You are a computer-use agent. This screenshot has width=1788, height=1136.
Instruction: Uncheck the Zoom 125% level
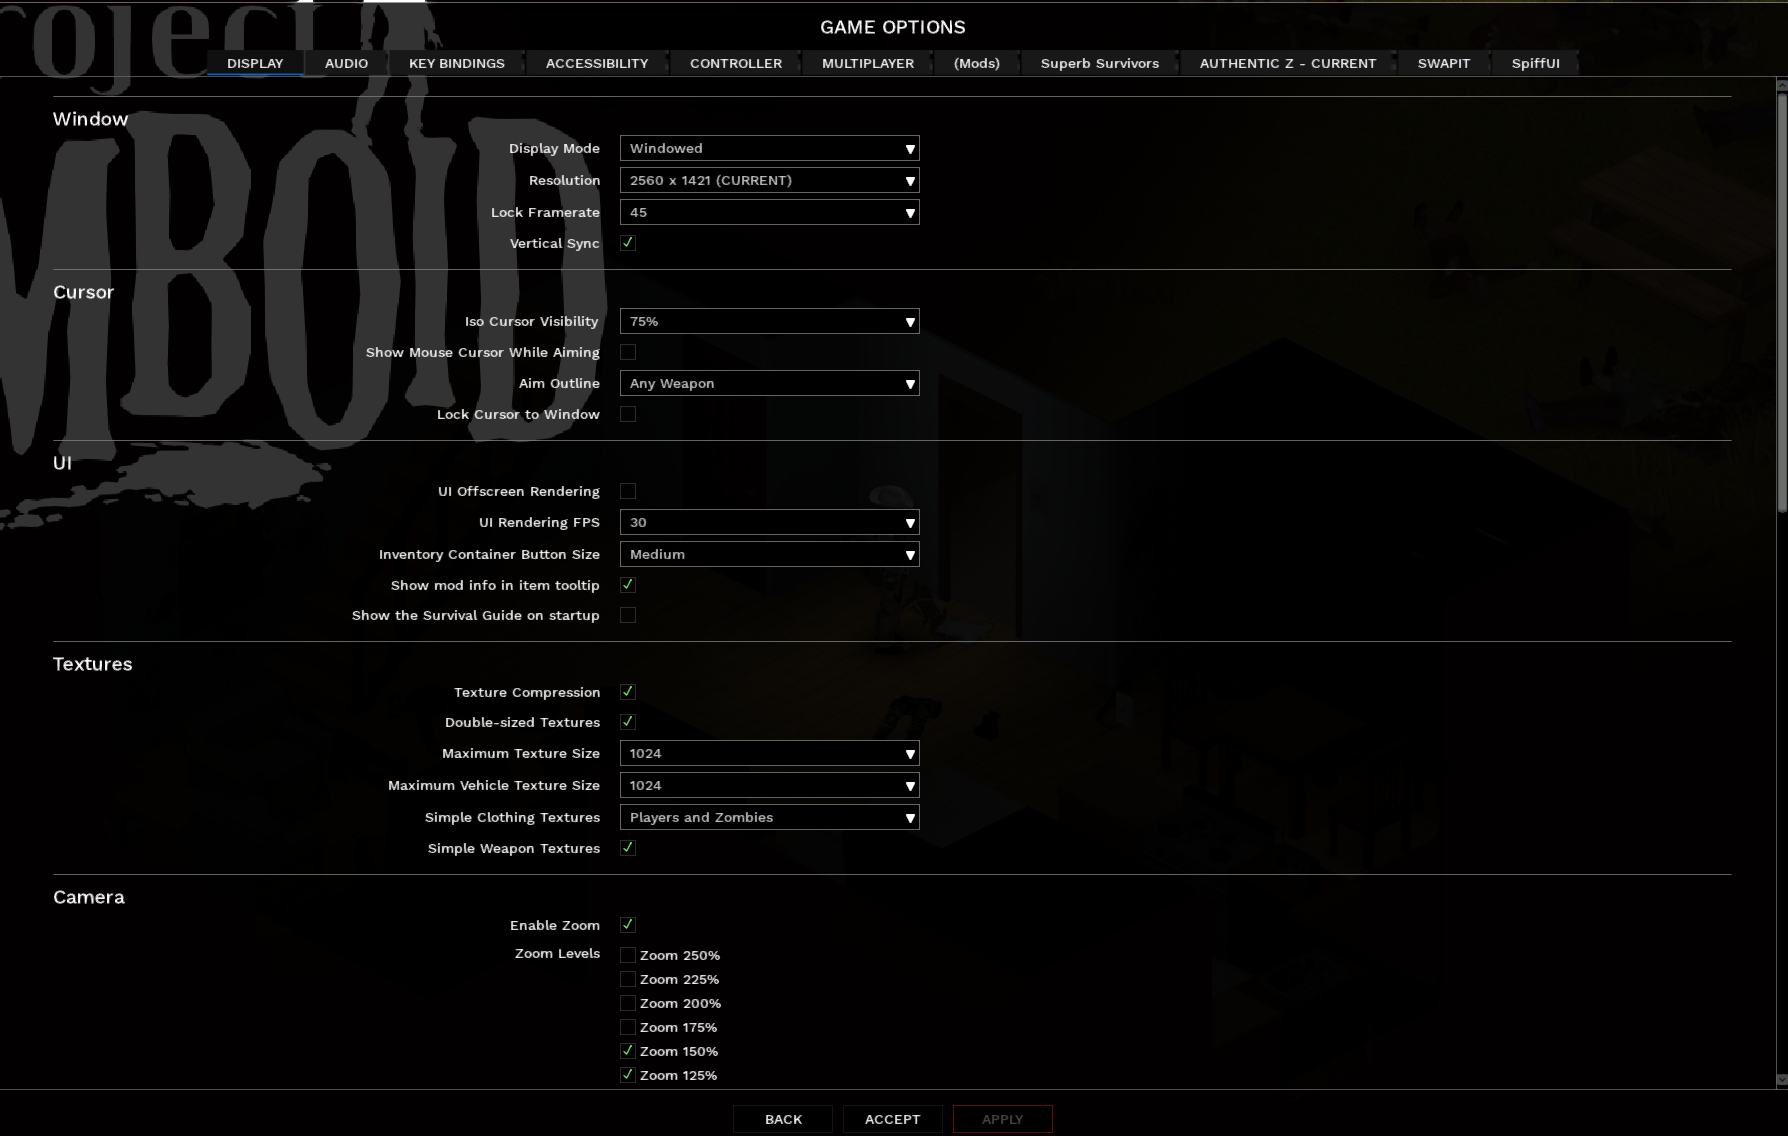[x=628, y=1075]
